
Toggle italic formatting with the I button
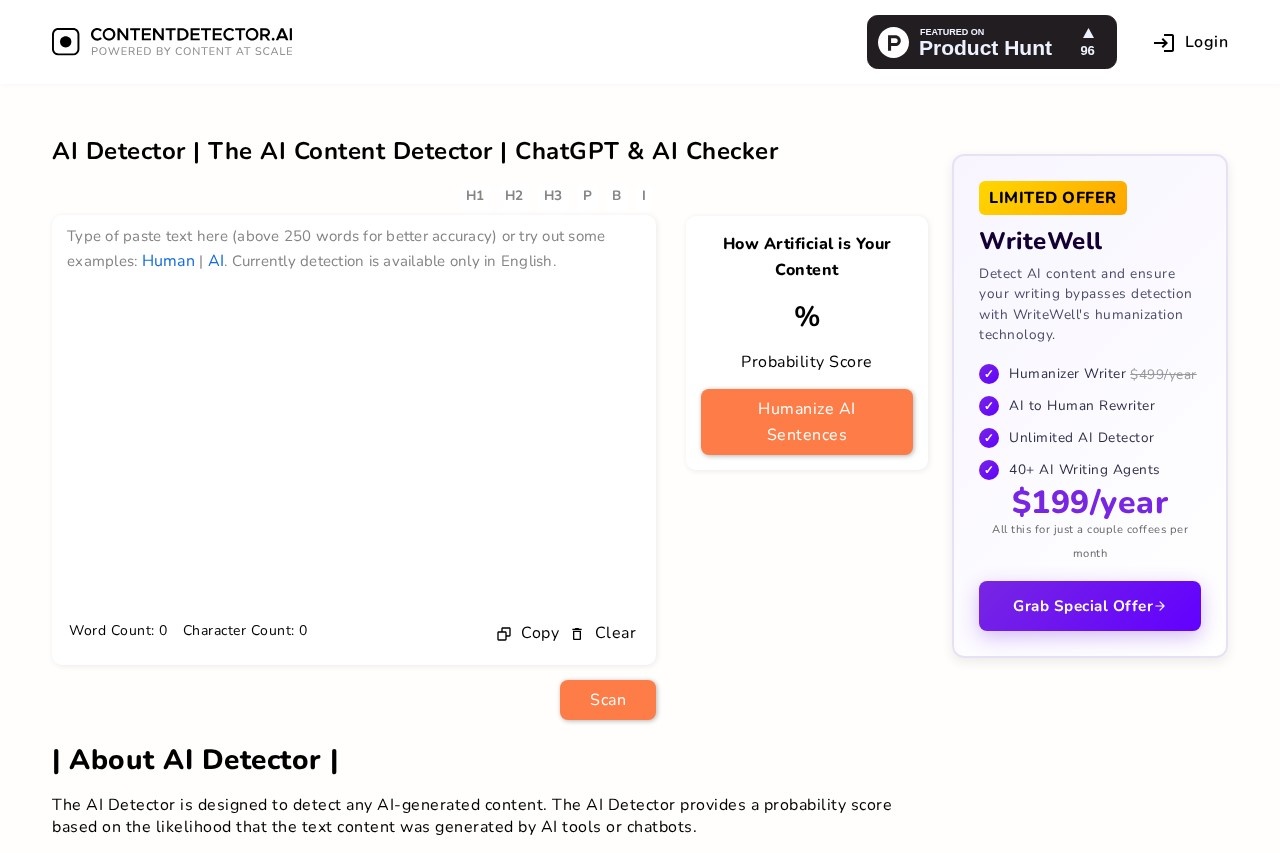(x=644, y=195)
